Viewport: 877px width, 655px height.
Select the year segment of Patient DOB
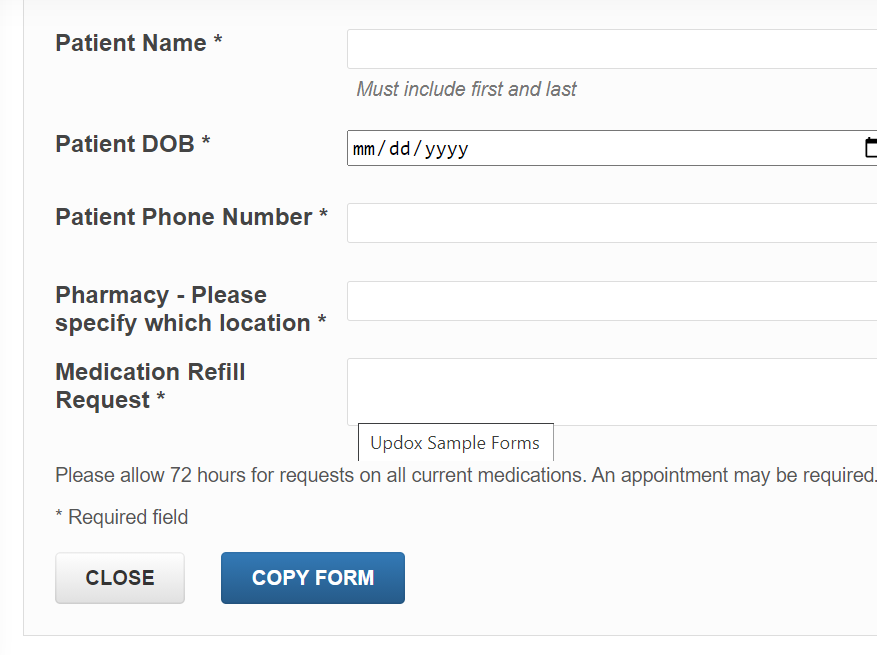446,149
